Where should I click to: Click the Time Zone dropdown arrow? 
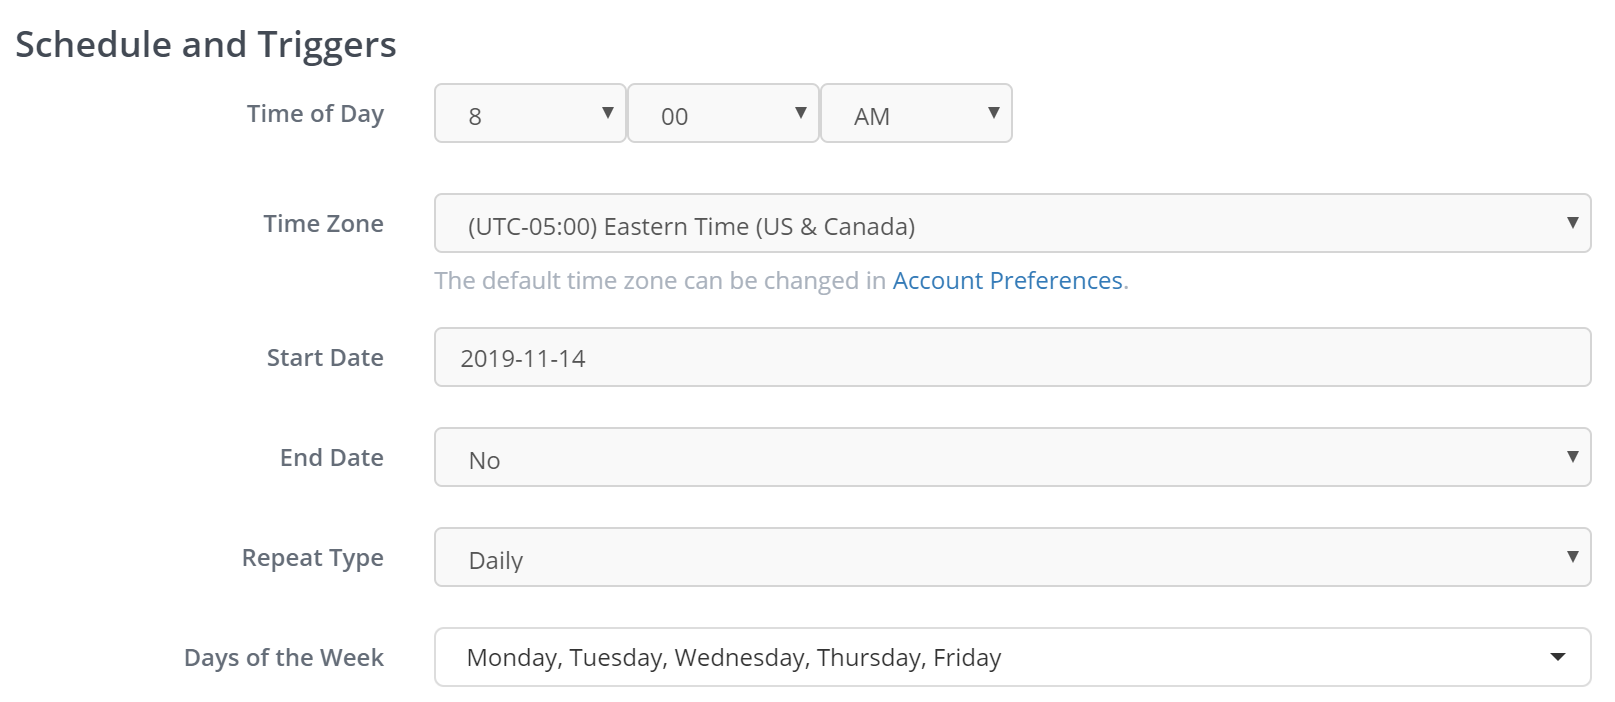1572,223
